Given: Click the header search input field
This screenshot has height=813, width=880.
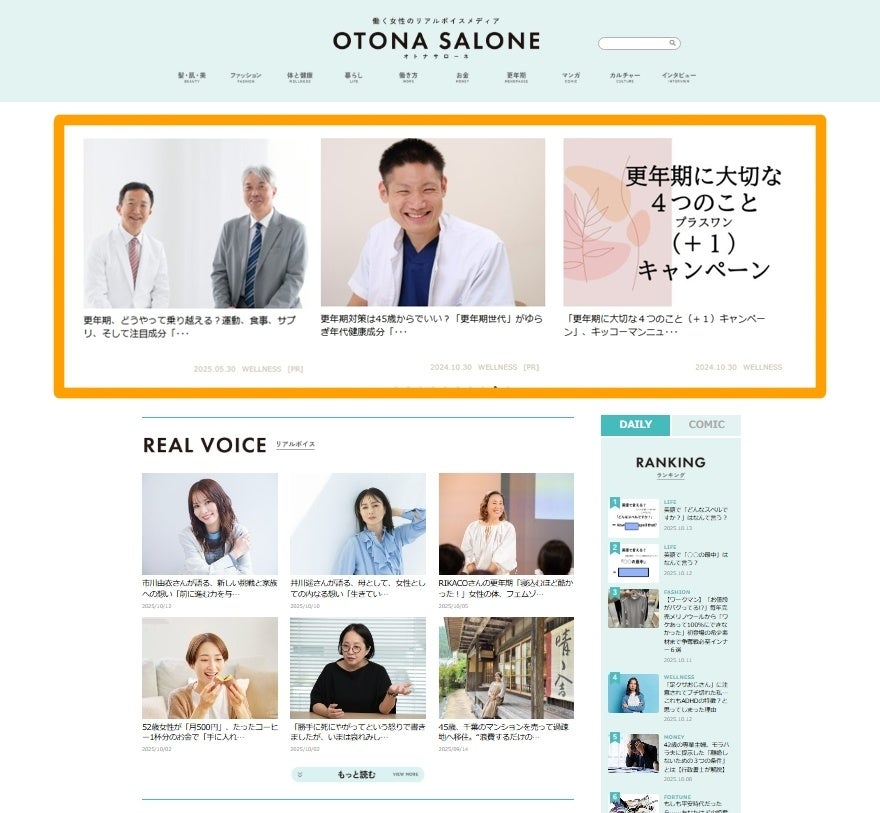Looking at the screenshot, I should (x=634, y=43).
